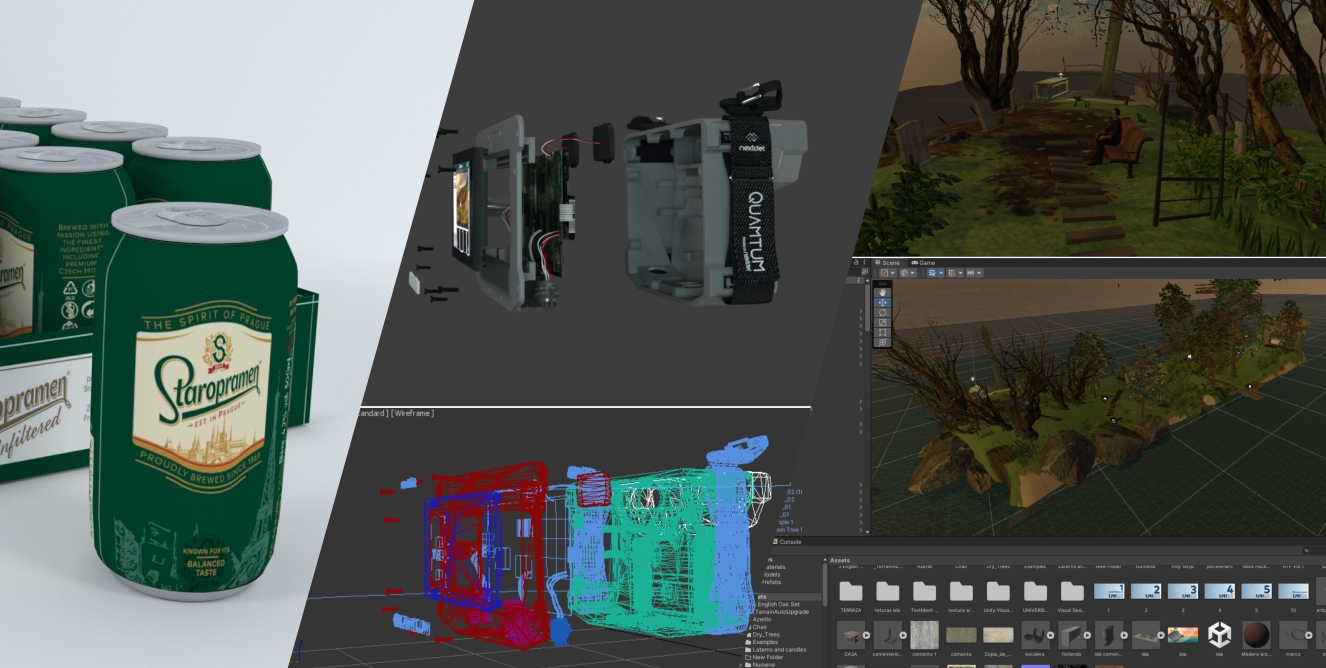Open the TERRAZA folder
Screen dimensions: 1326x668
(x=851, y=594)
